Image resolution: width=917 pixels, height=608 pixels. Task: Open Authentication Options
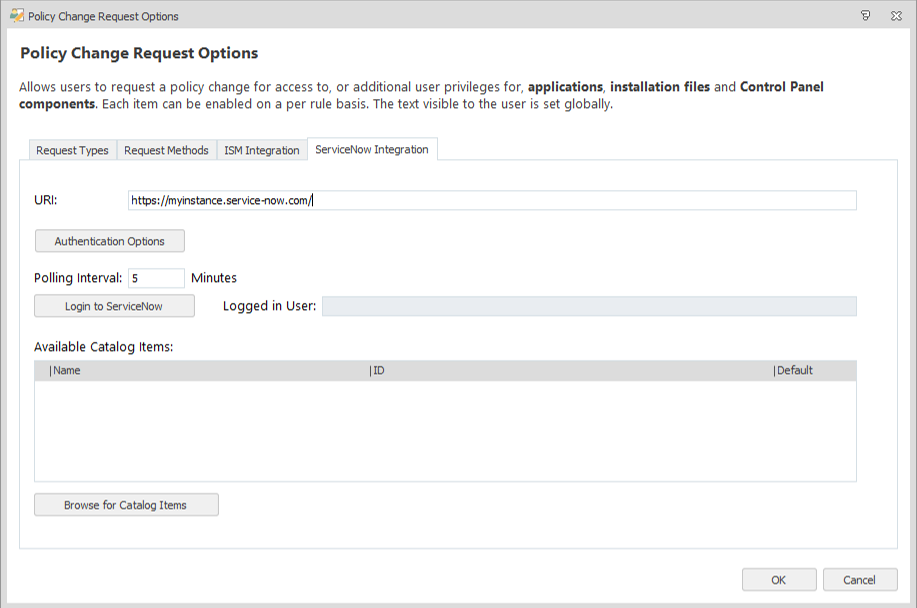point(110,241)
